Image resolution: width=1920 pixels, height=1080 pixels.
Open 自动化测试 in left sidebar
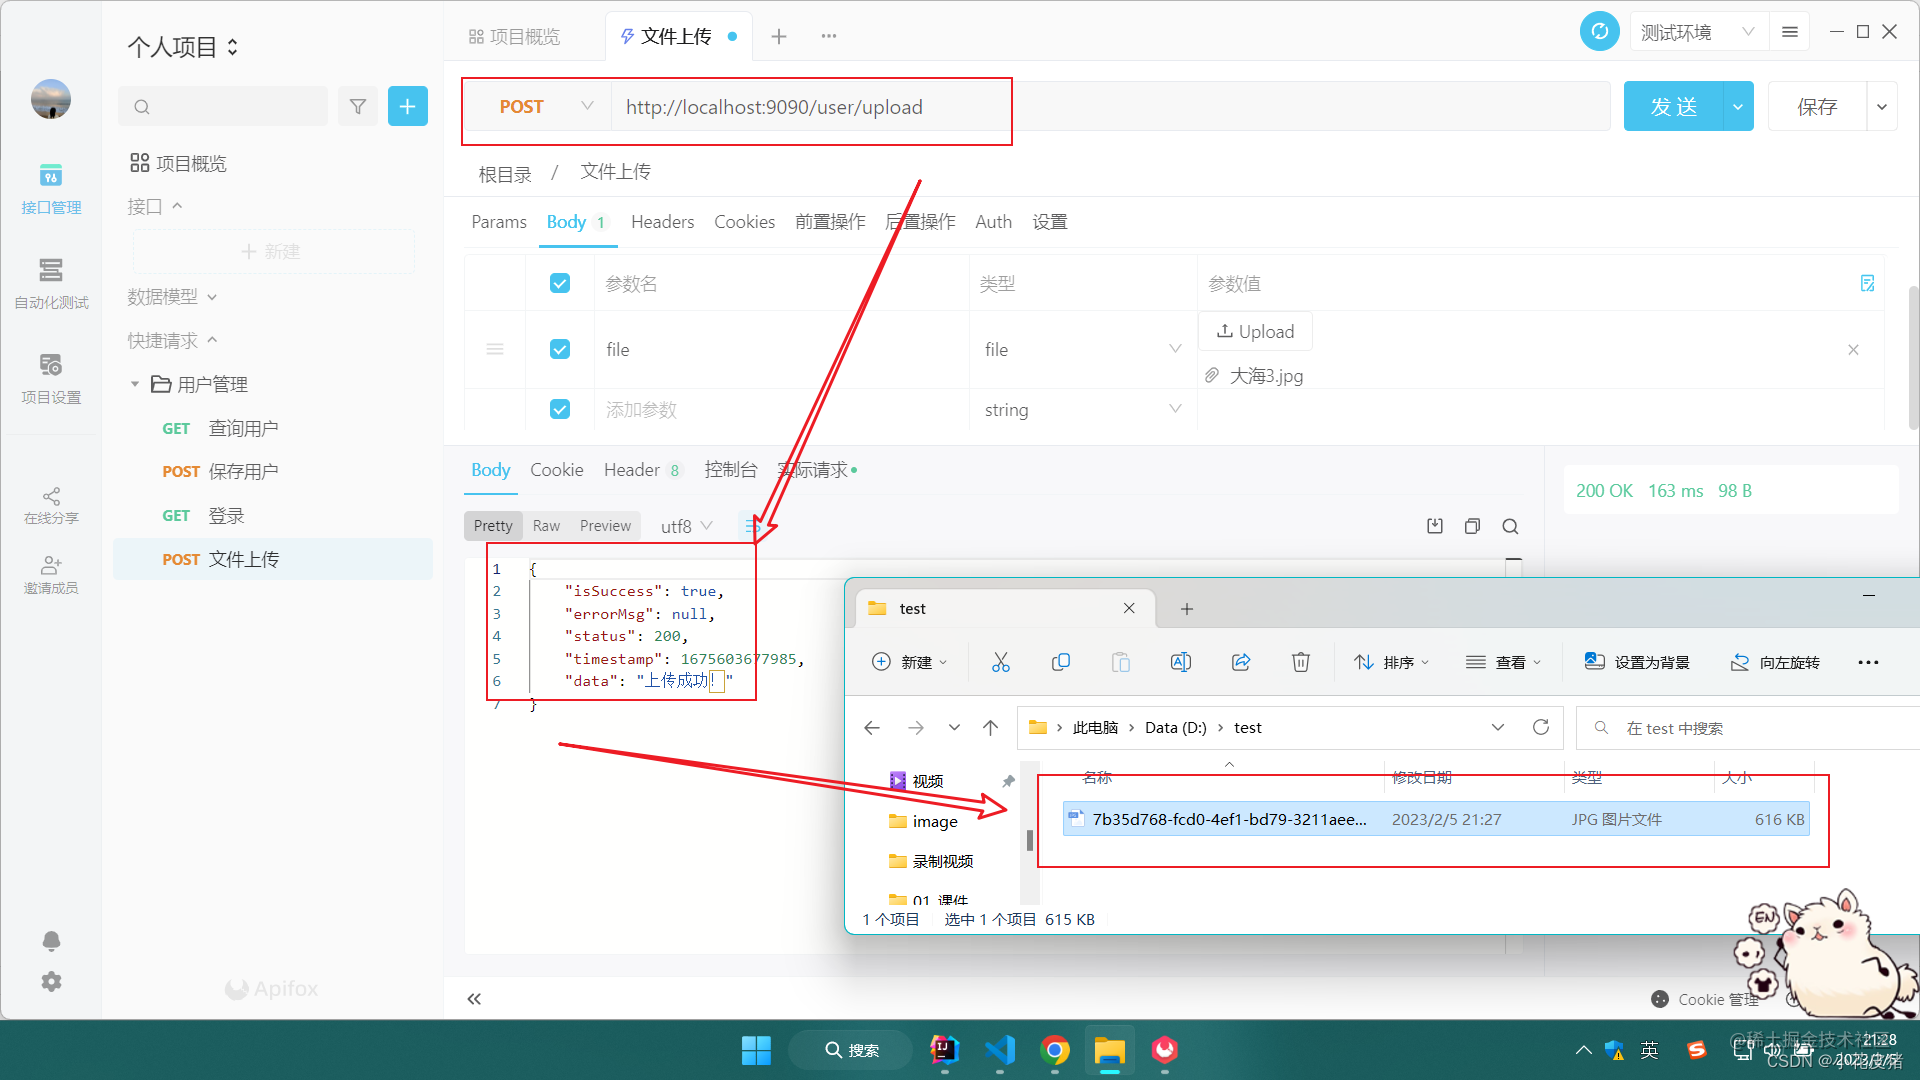pos(51,283)
